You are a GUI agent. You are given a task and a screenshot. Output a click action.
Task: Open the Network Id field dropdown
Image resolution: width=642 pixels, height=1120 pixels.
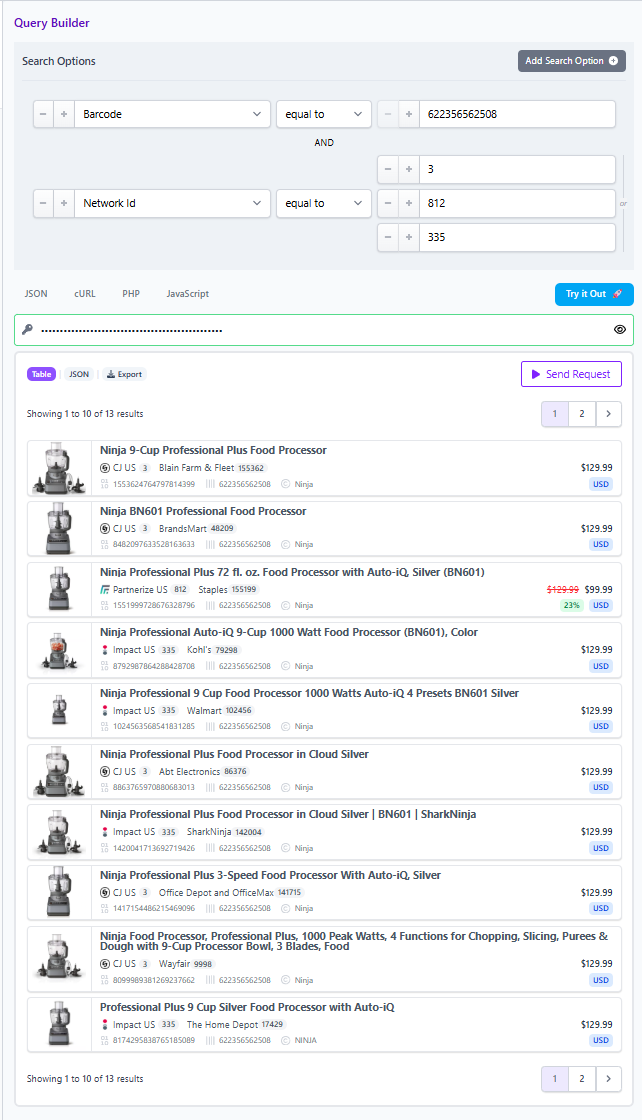coord(172,204)
